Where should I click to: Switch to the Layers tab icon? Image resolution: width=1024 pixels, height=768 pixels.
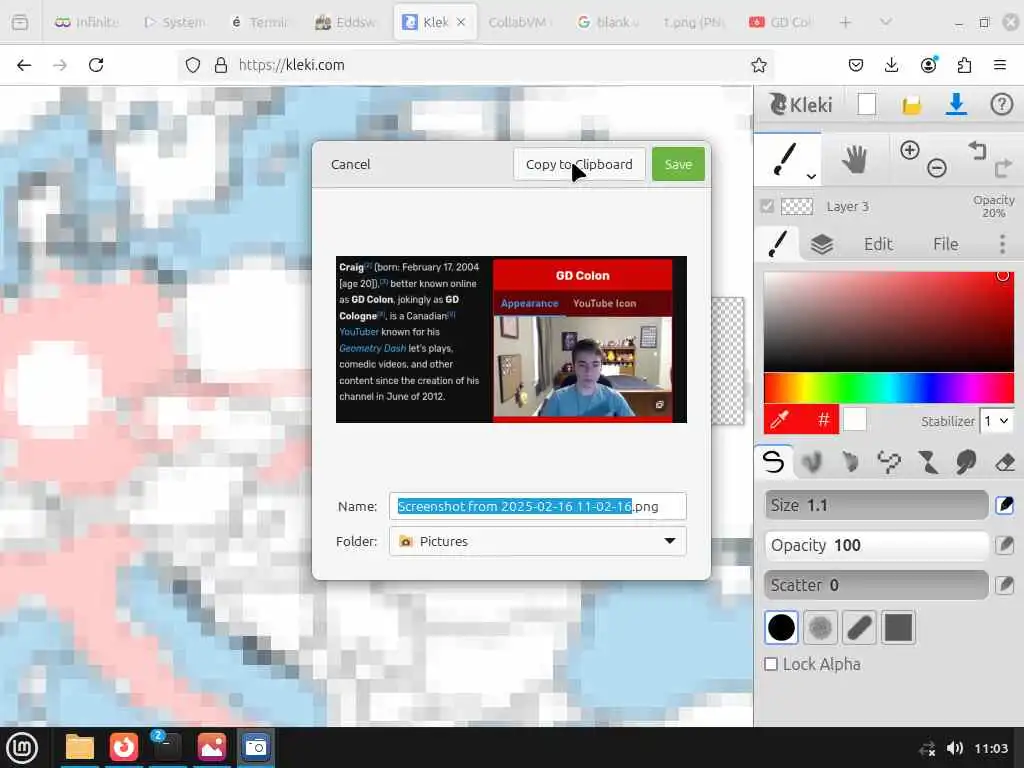point(822,244)
